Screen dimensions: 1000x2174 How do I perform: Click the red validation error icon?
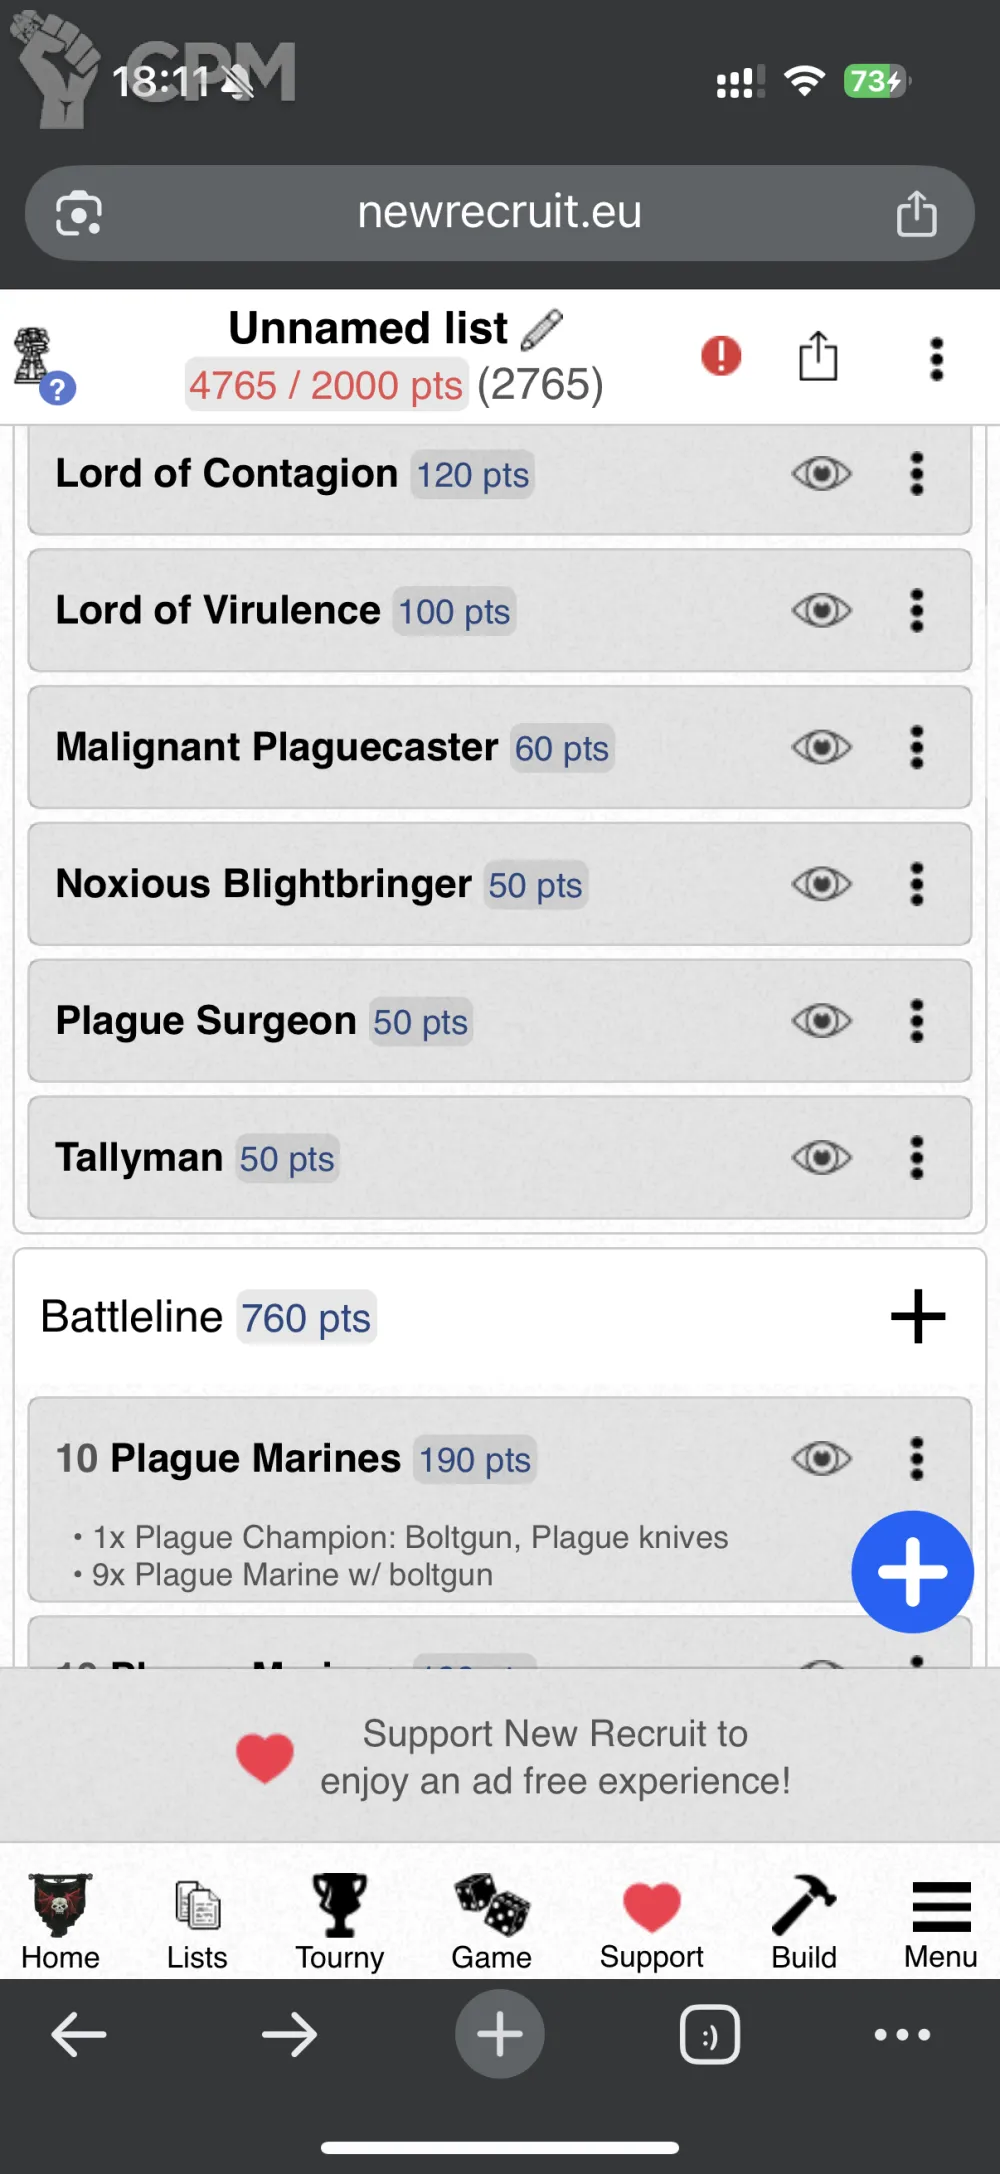[721, 356]
